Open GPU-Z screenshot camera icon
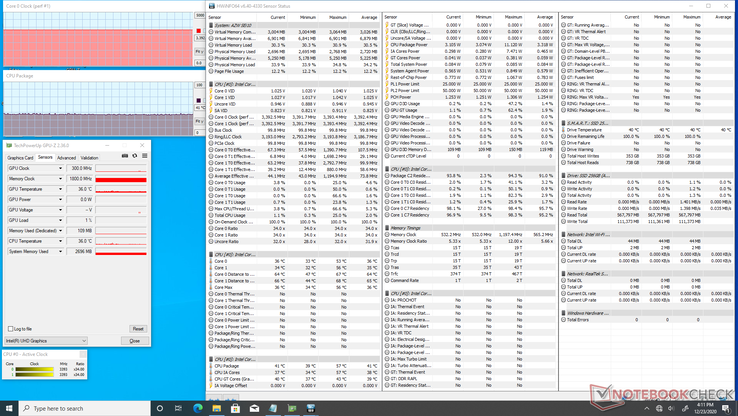The height and width of the screenshot is (416, 738). click(125, 156)
